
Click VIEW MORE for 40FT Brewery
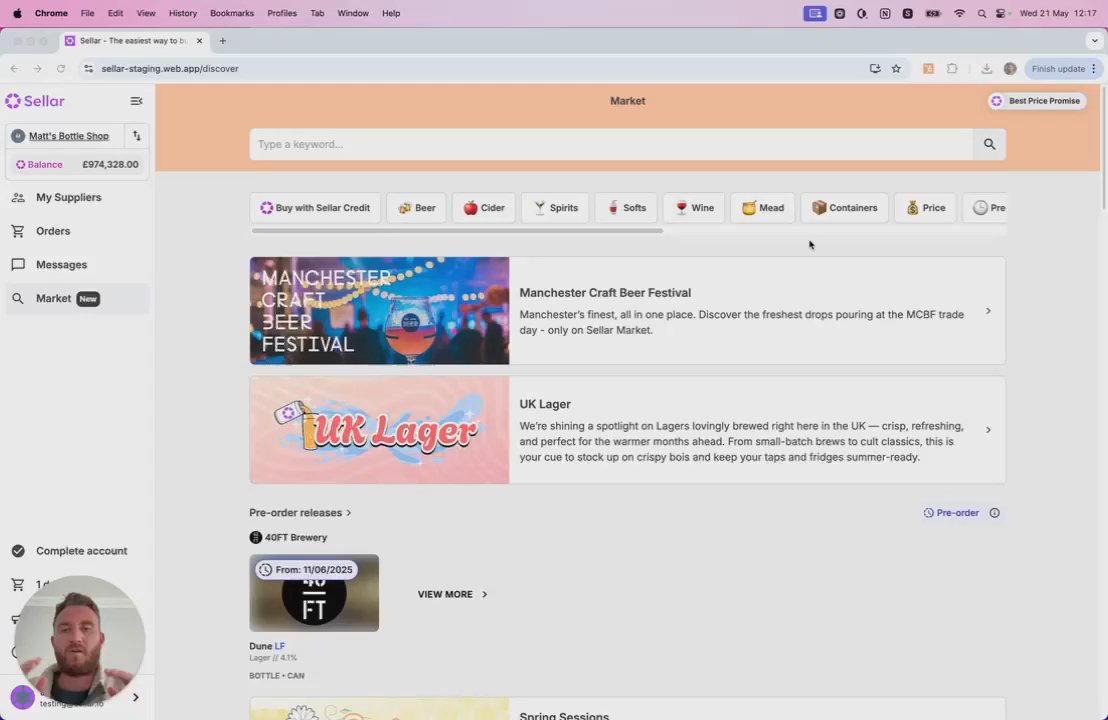tap(452, 594)
